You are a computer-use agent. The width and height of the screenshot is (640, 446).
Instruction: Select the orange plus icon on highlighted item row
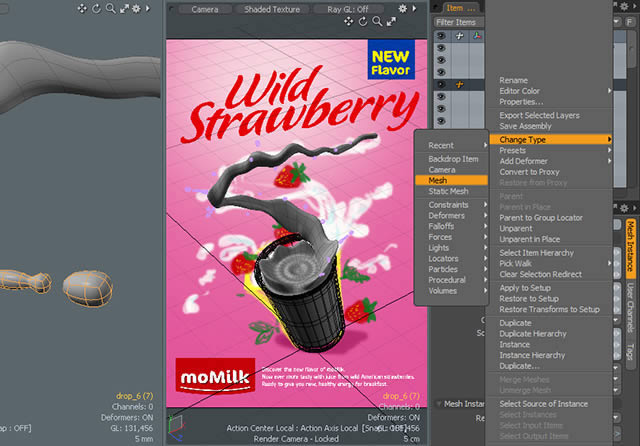(x=459, y=84)
